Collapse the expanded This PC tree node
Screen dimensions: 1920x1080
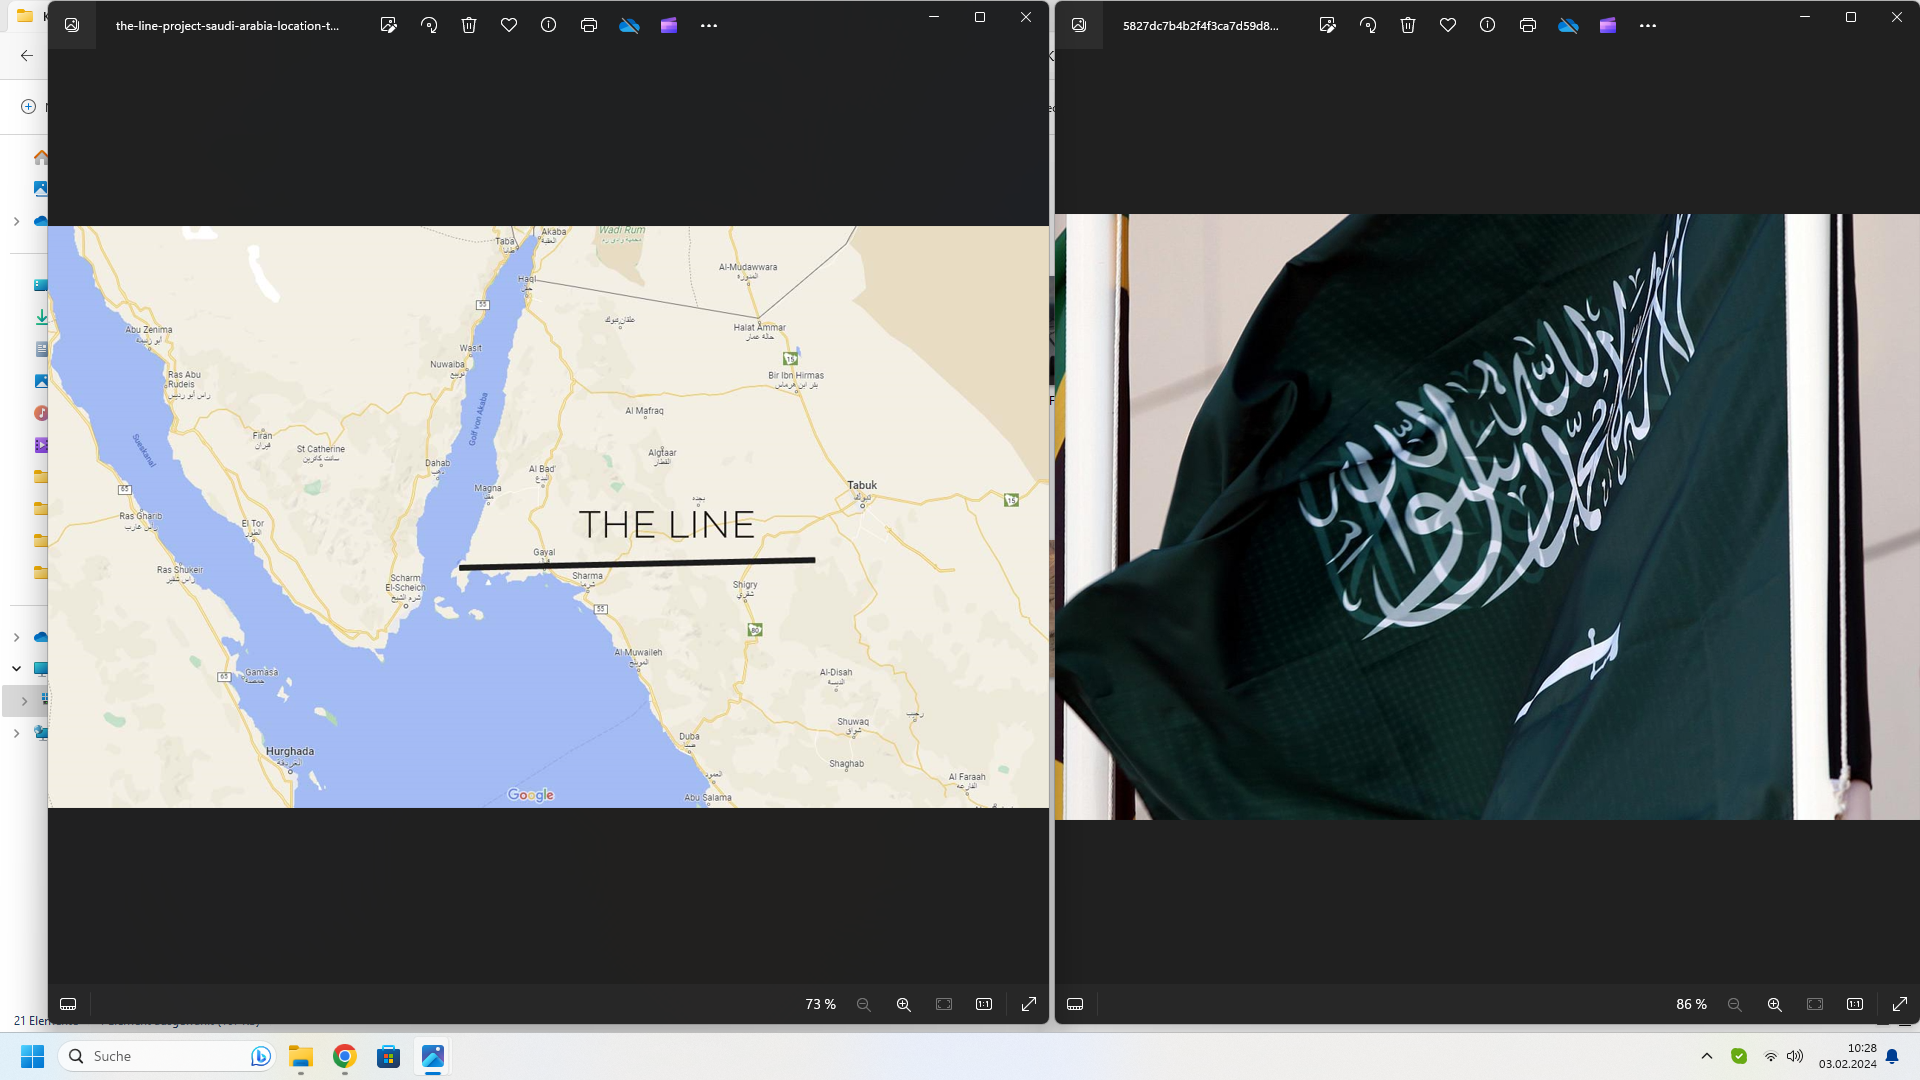[16, 668]
